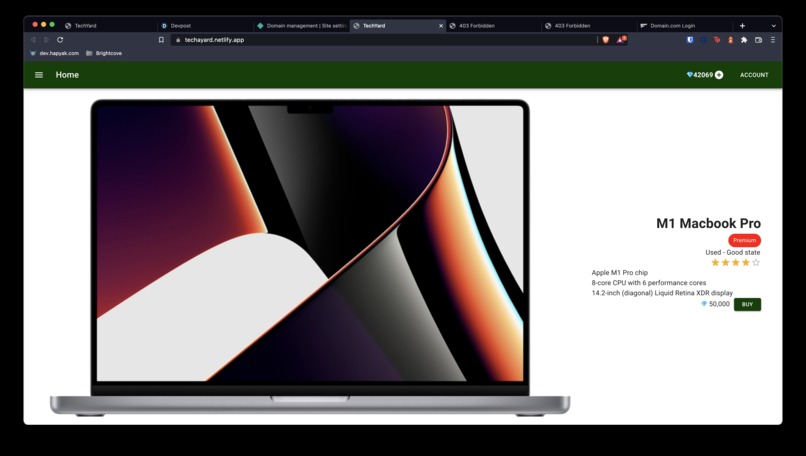Click the techayard.netlify.app address bar

pos(383,40)
